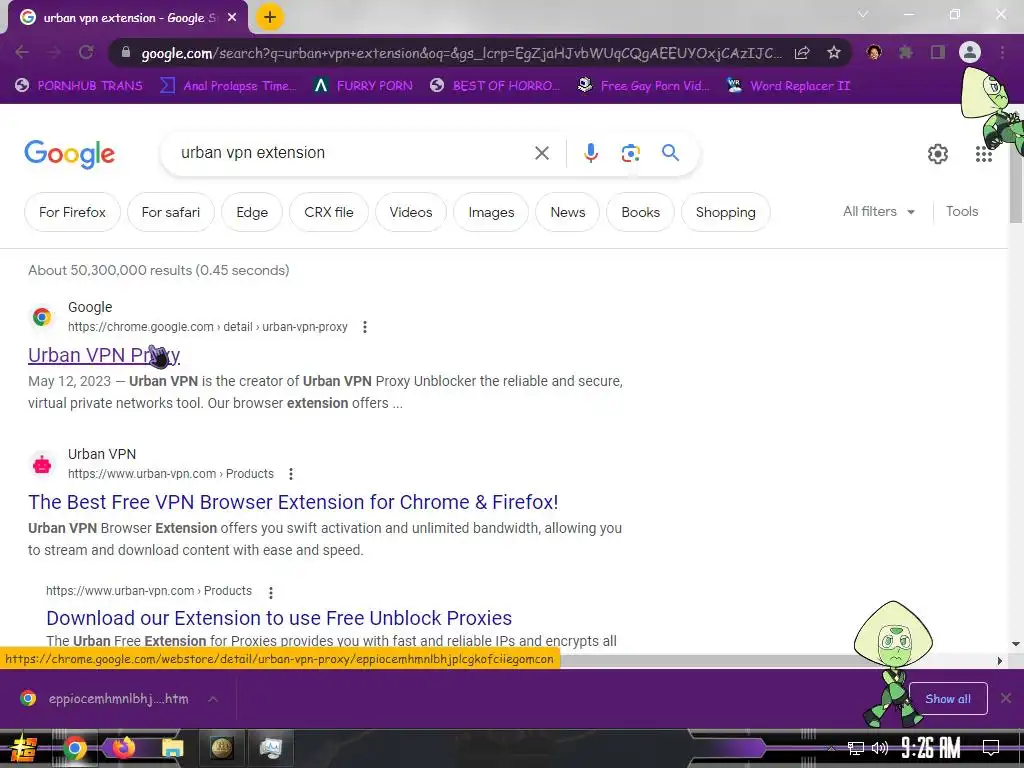
Task: Open the Urban VPN Proxy result
Action: [x=104, y=355]
